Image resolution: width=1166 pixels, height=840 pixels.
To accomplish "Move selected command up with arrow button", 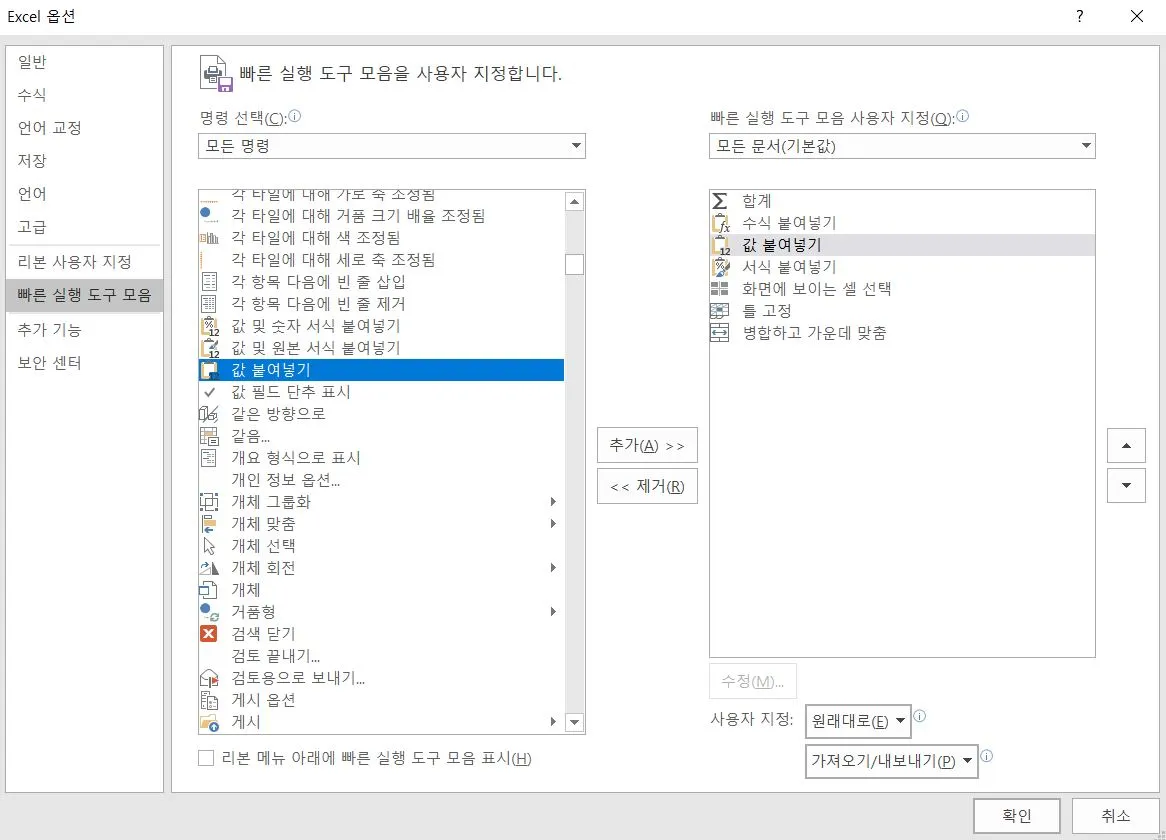I will 1127,445.
